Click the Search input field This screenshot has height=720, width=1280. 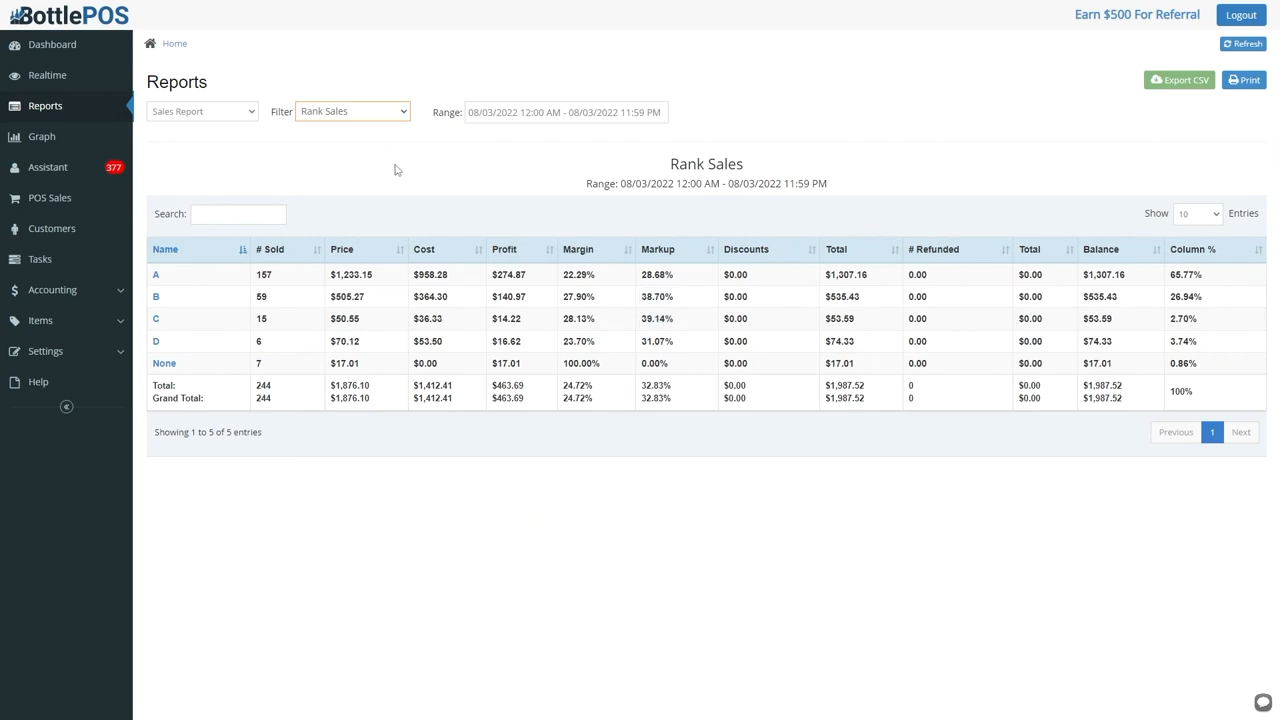(238, 214)
